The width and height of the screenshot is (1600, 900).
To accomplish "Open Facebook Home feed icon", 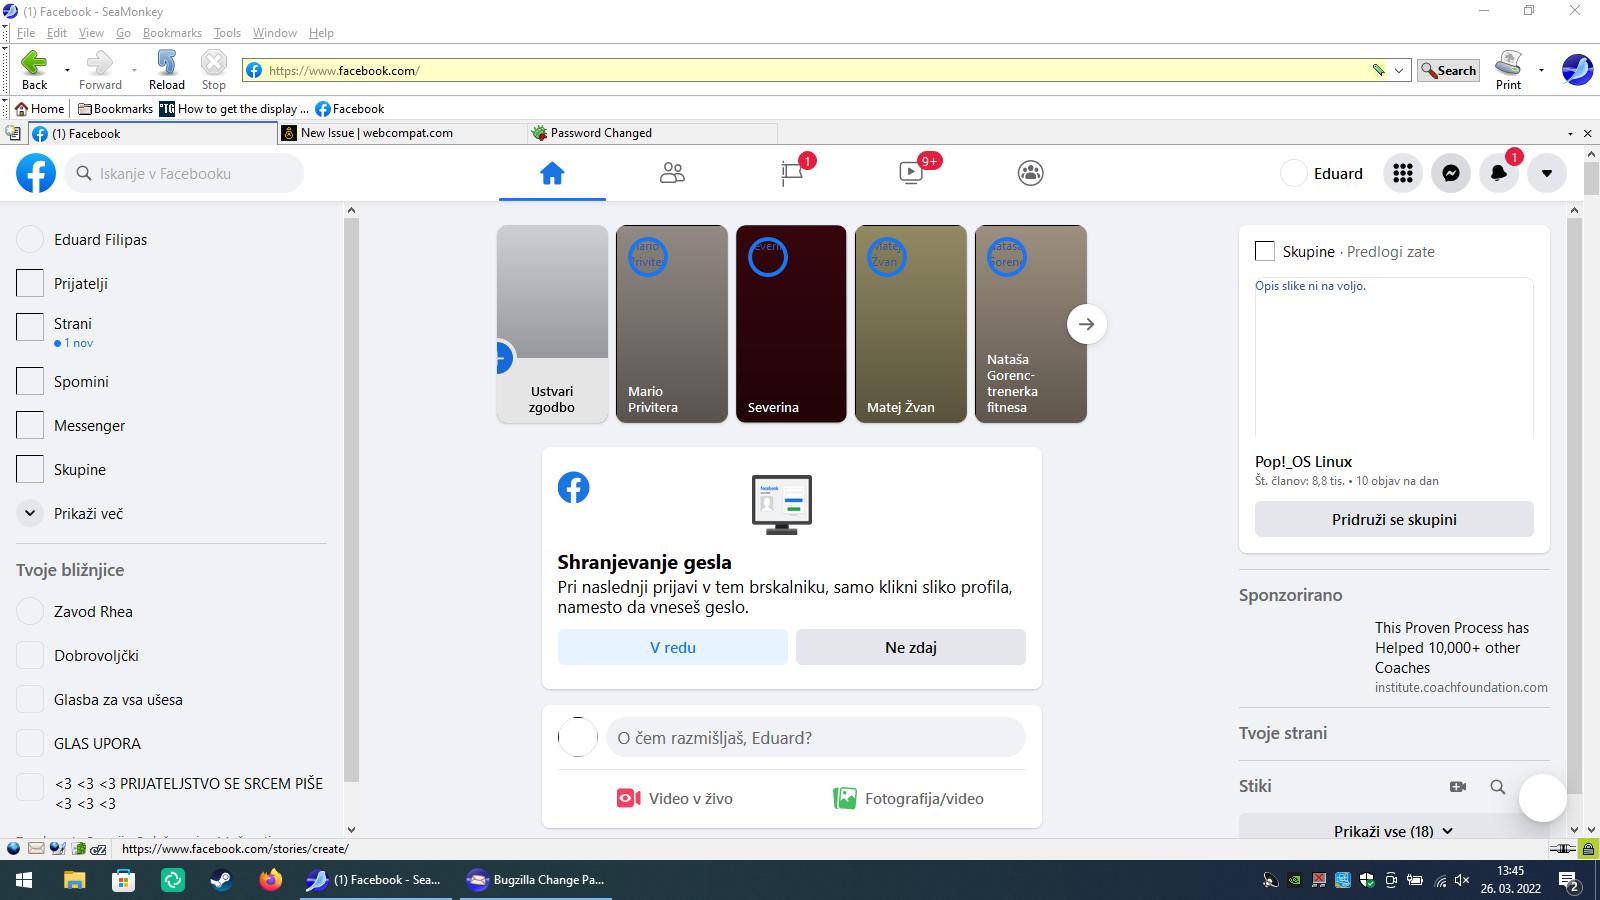I will tap(552, 173).
